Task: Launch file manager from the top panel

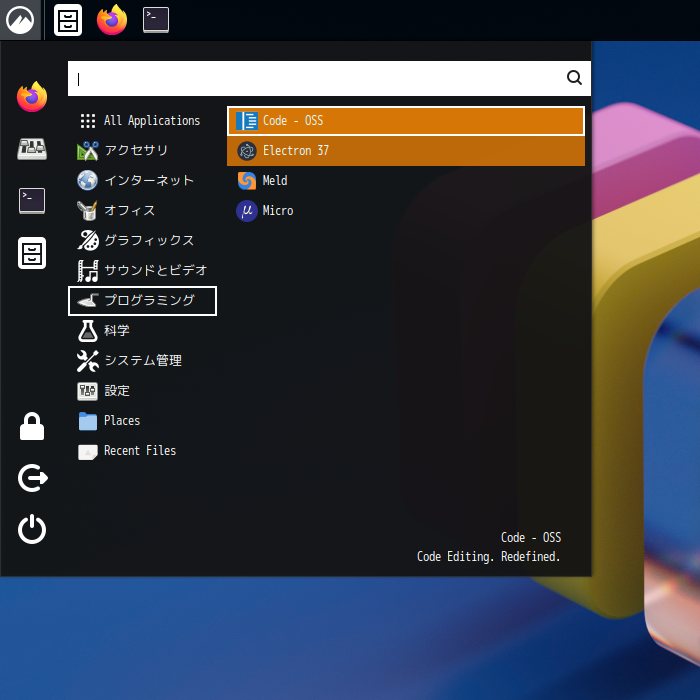Action: click(x=68, y=20)
